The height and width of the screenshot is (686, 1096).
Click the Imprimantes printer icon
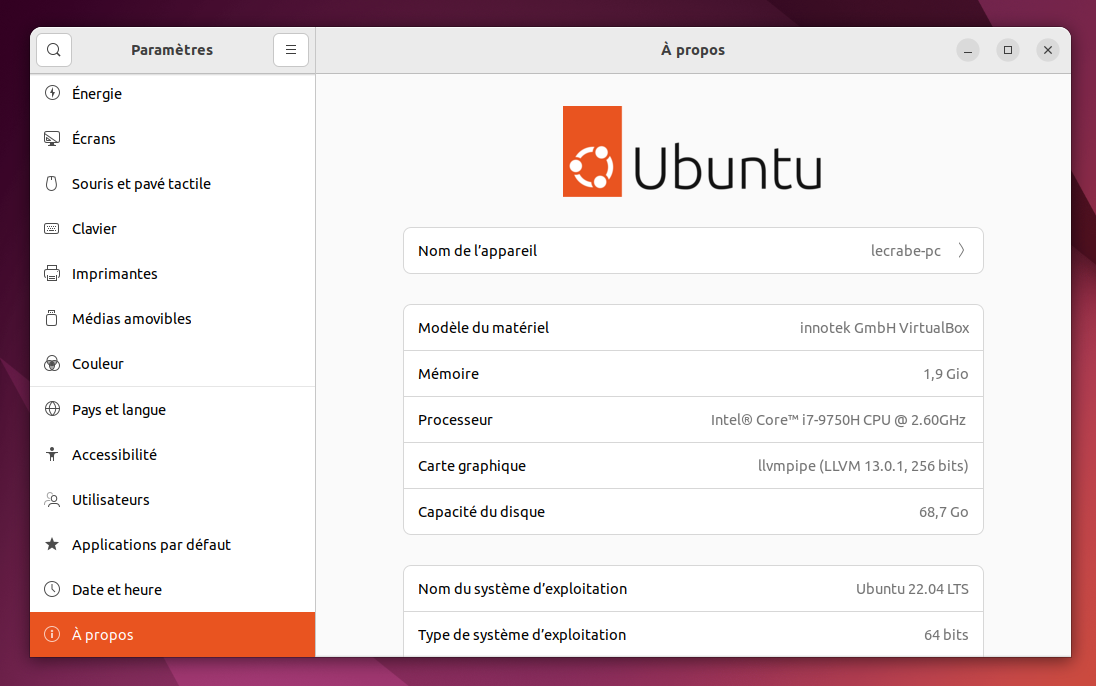[x=52, y=273]
